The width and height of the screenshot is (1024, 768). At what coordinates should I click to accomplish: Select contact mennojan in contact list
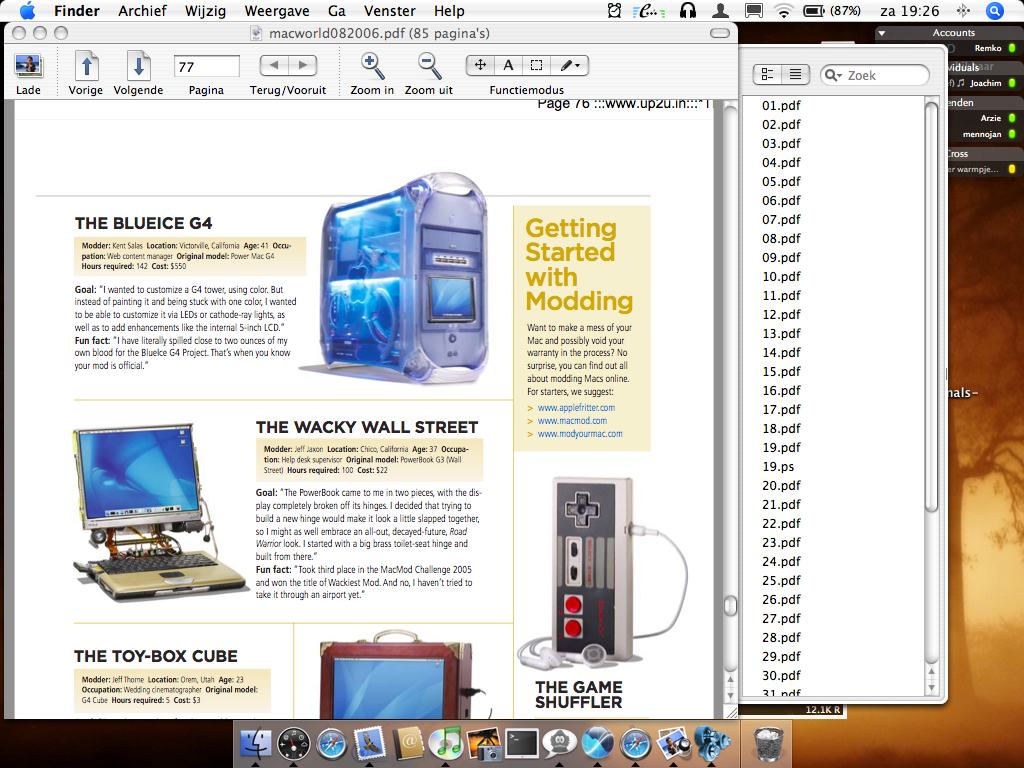(x=982, y=135)
